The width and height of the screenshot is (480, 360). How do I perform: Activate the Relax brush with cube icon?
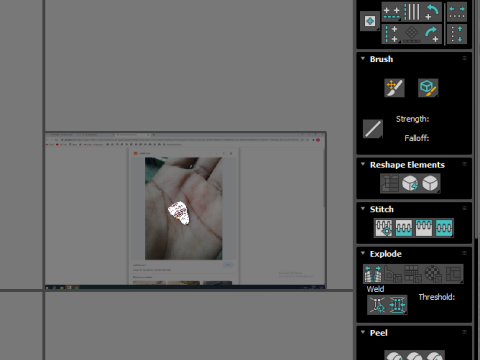pos(428,88)
